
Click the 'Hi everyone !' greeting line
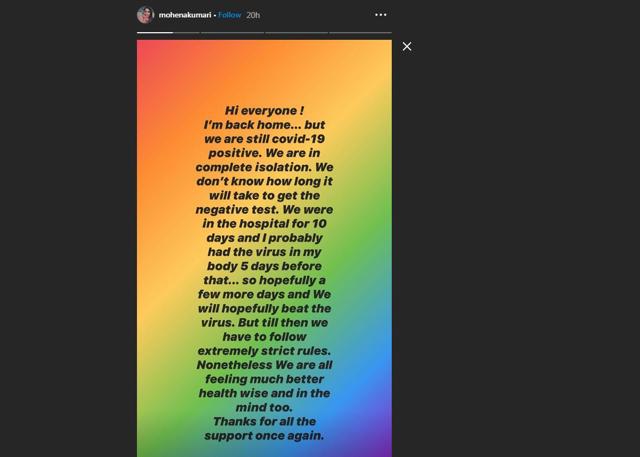coord(264,111)
